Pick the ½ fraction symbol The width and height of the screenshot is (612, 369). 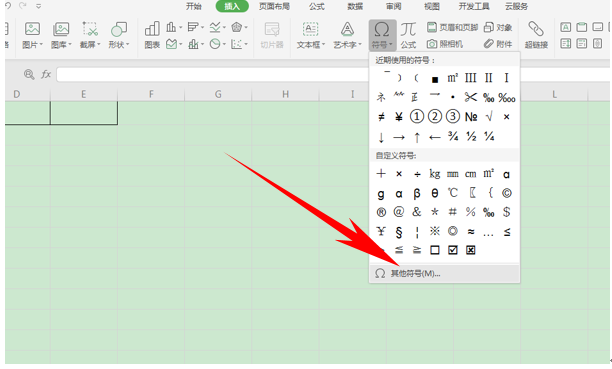tap(471, 136)
